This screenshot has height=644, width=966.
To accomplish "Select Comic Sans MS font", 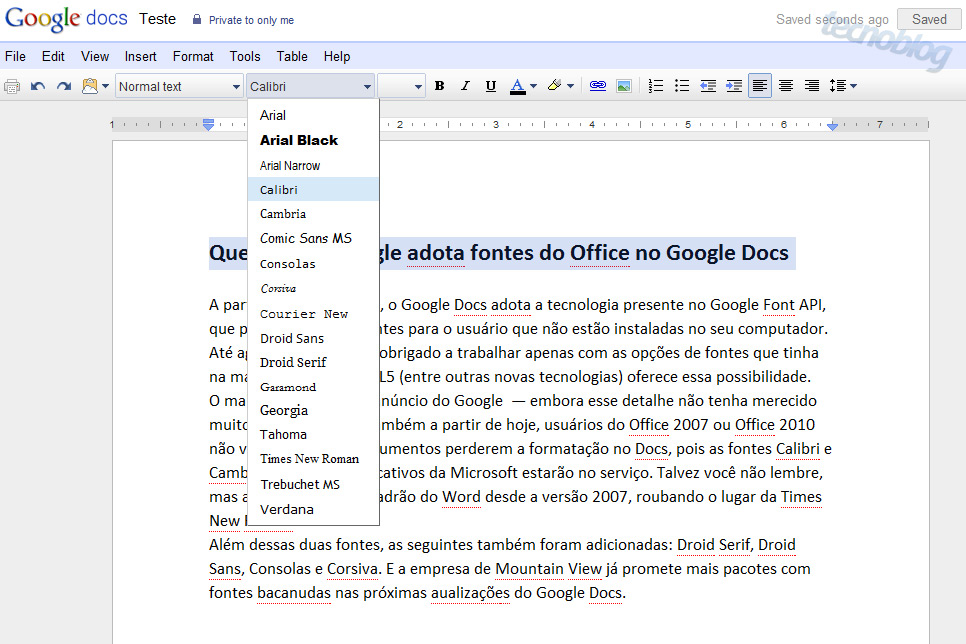I will 313,238.
